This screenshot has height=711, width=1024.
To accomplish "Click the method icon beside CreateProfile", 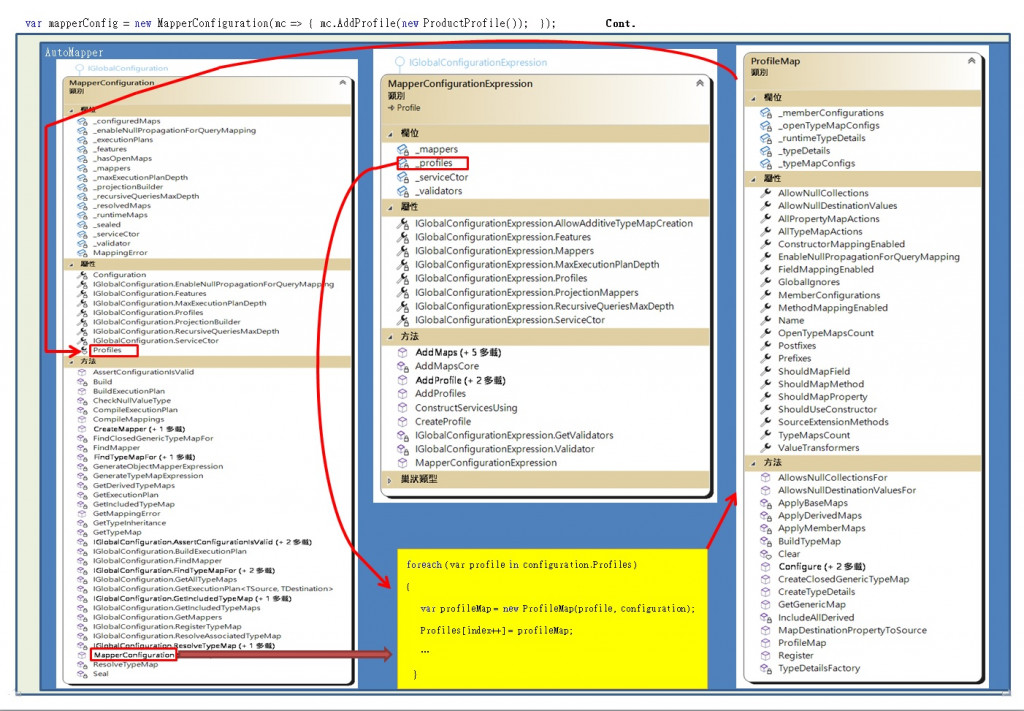I will pyautogui.click(x=403, y=422).
